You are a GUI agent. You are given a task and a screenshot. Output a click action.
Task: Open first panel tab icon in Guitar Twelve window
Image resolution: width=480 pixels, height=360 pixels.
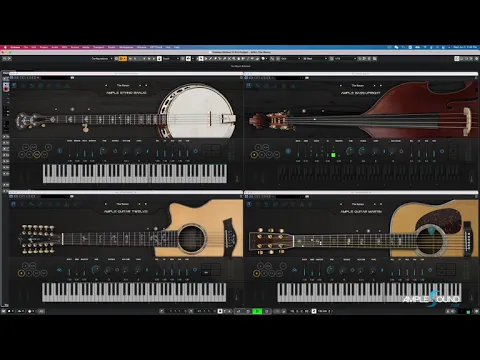coord(14,204)
